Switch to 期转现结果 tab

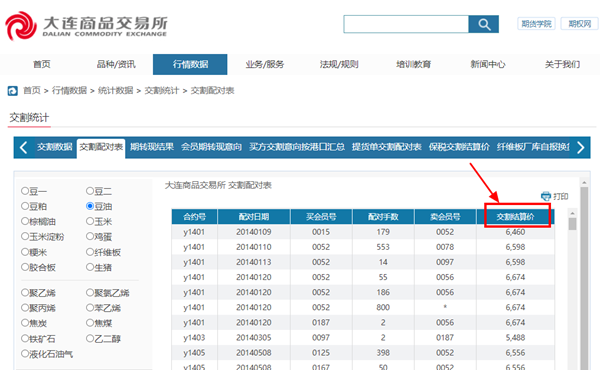tap(152, 147)
